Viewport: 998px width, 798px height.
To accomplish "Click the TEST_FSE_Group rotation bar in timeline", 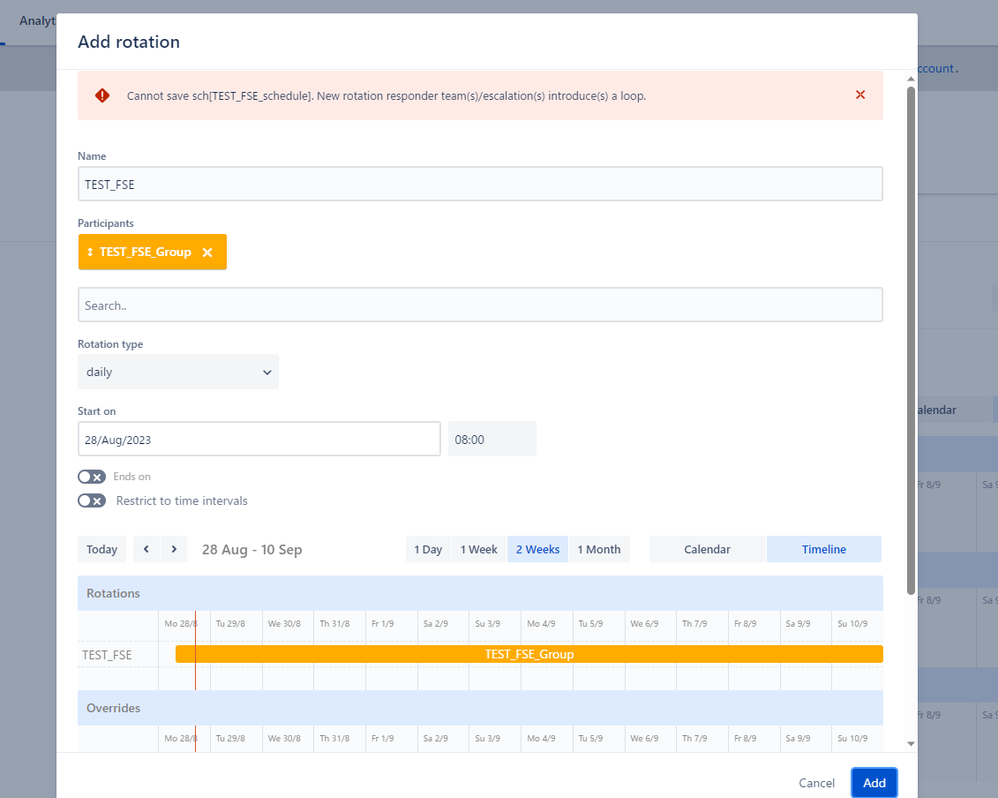I will point(529,654).
